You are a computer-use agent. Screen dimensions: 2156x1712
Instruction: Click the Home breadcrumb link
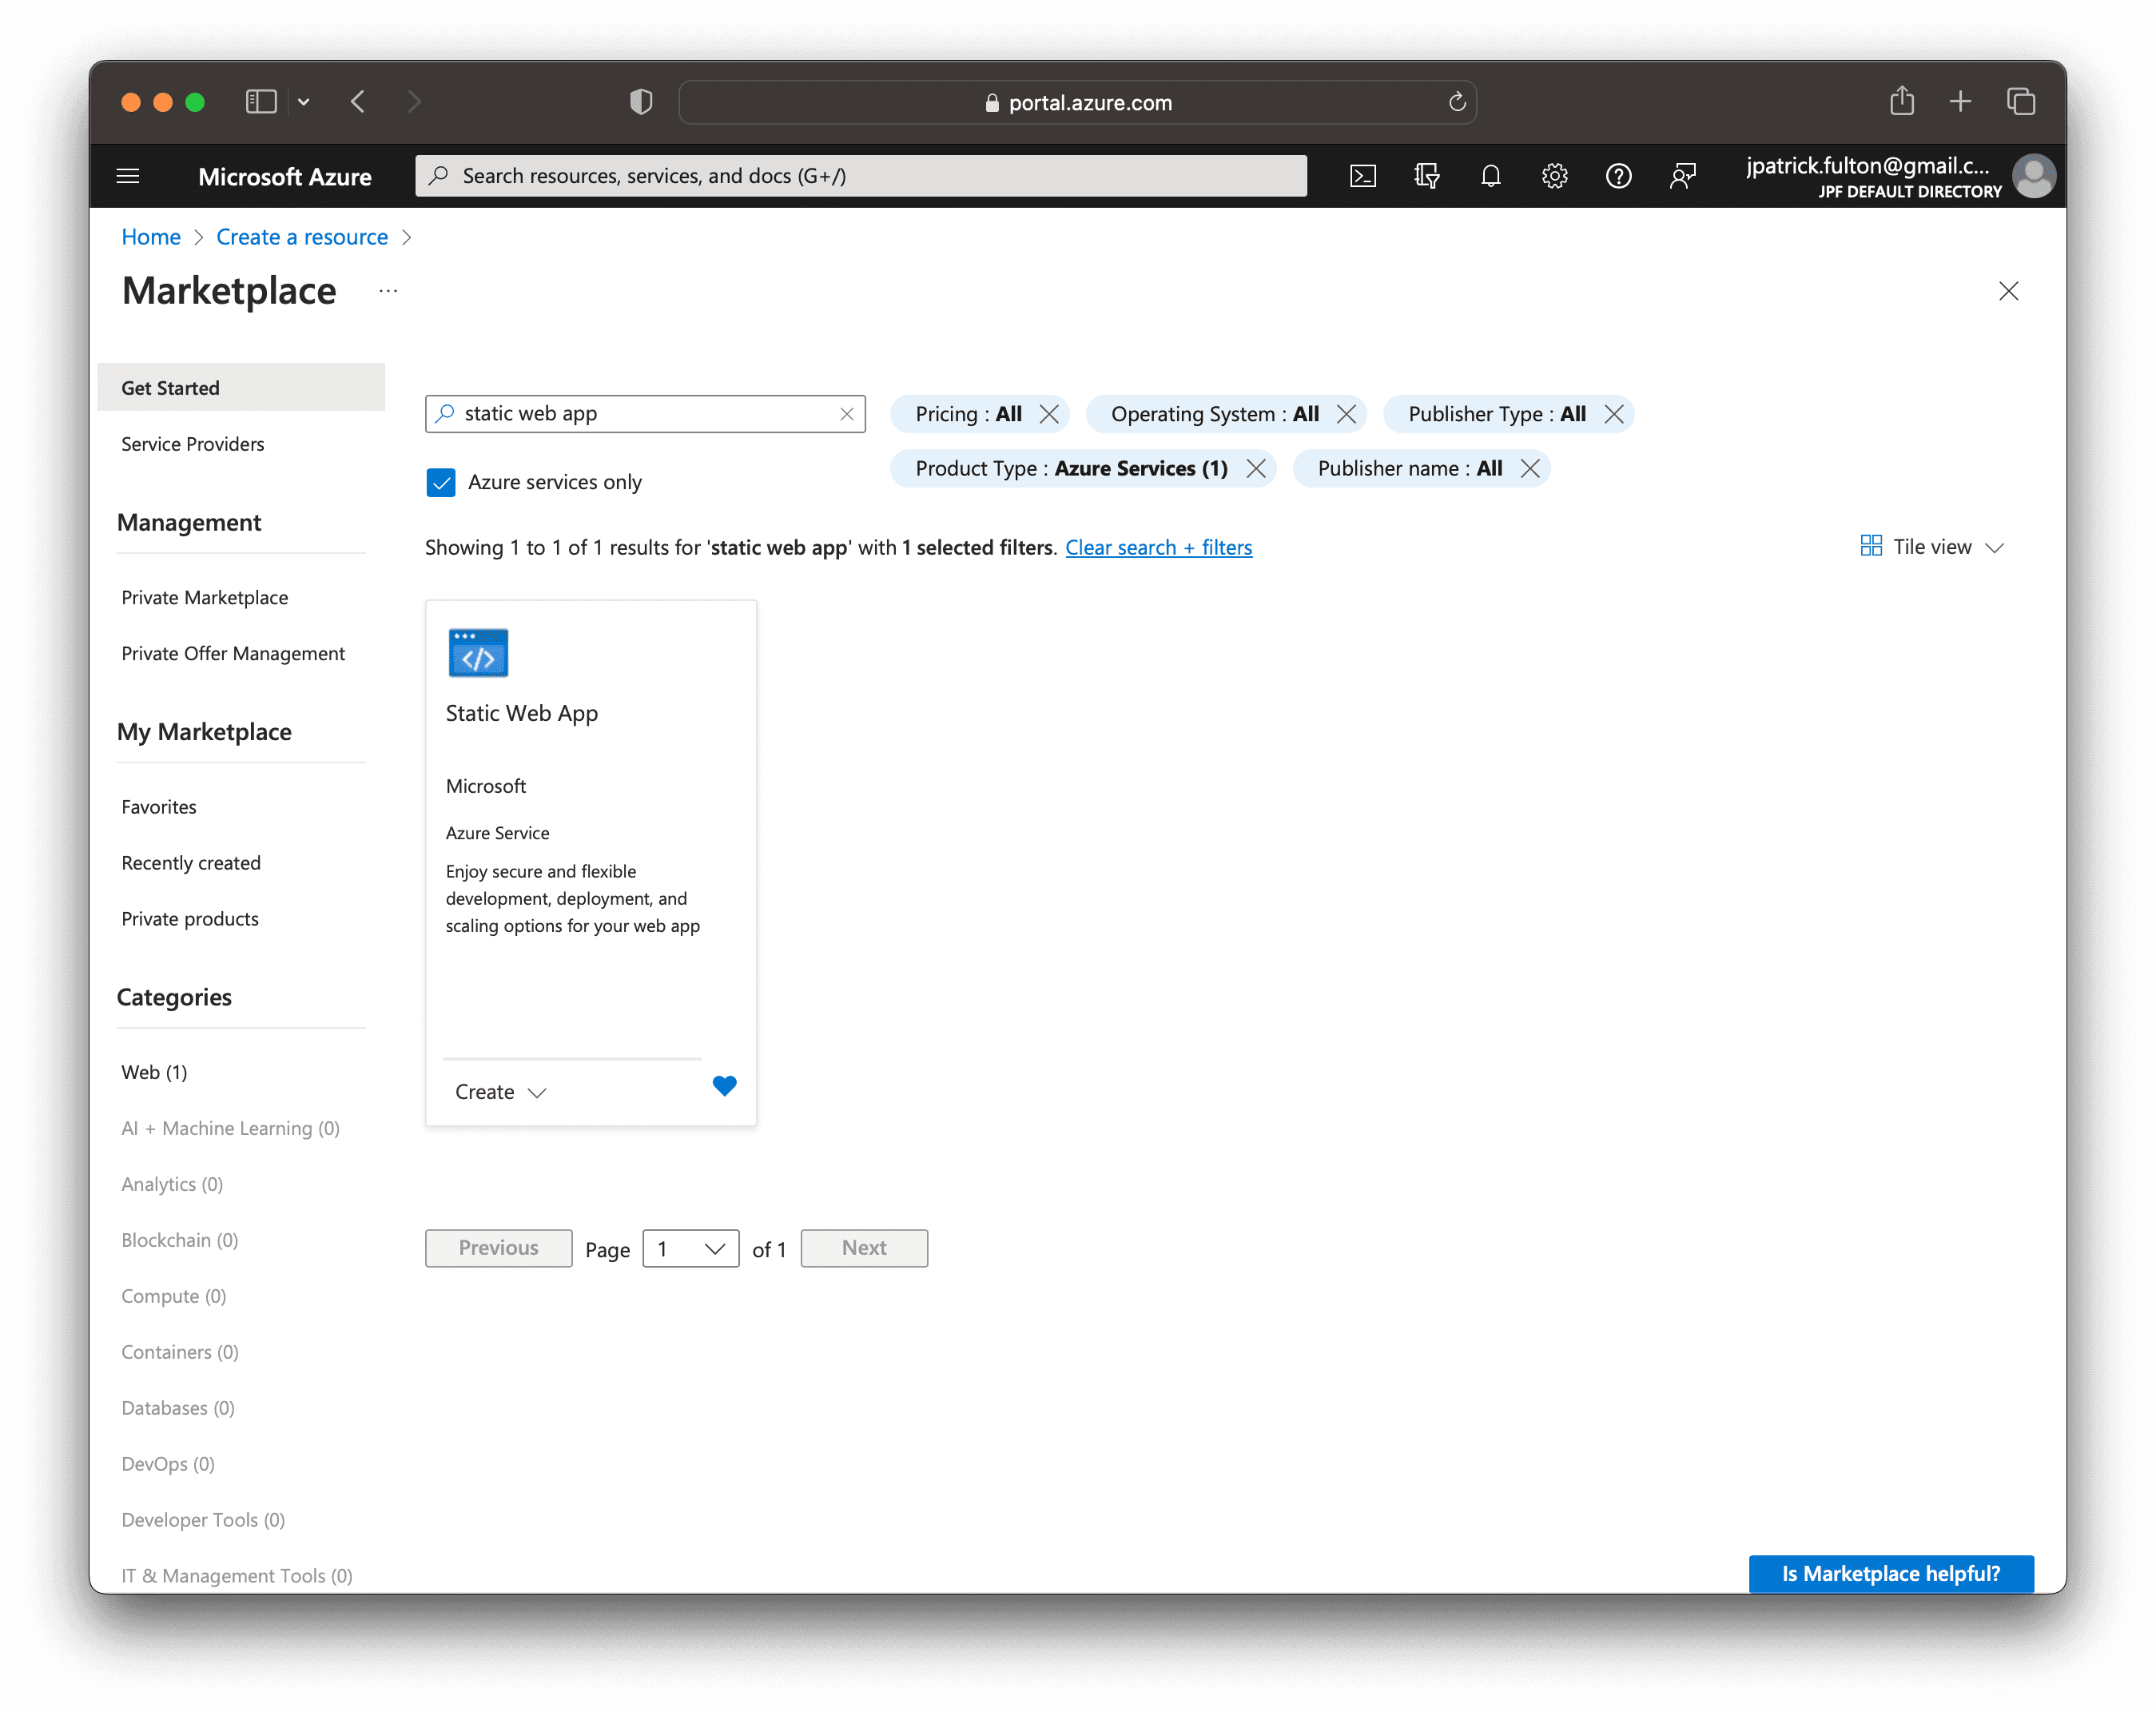[150, 237]
